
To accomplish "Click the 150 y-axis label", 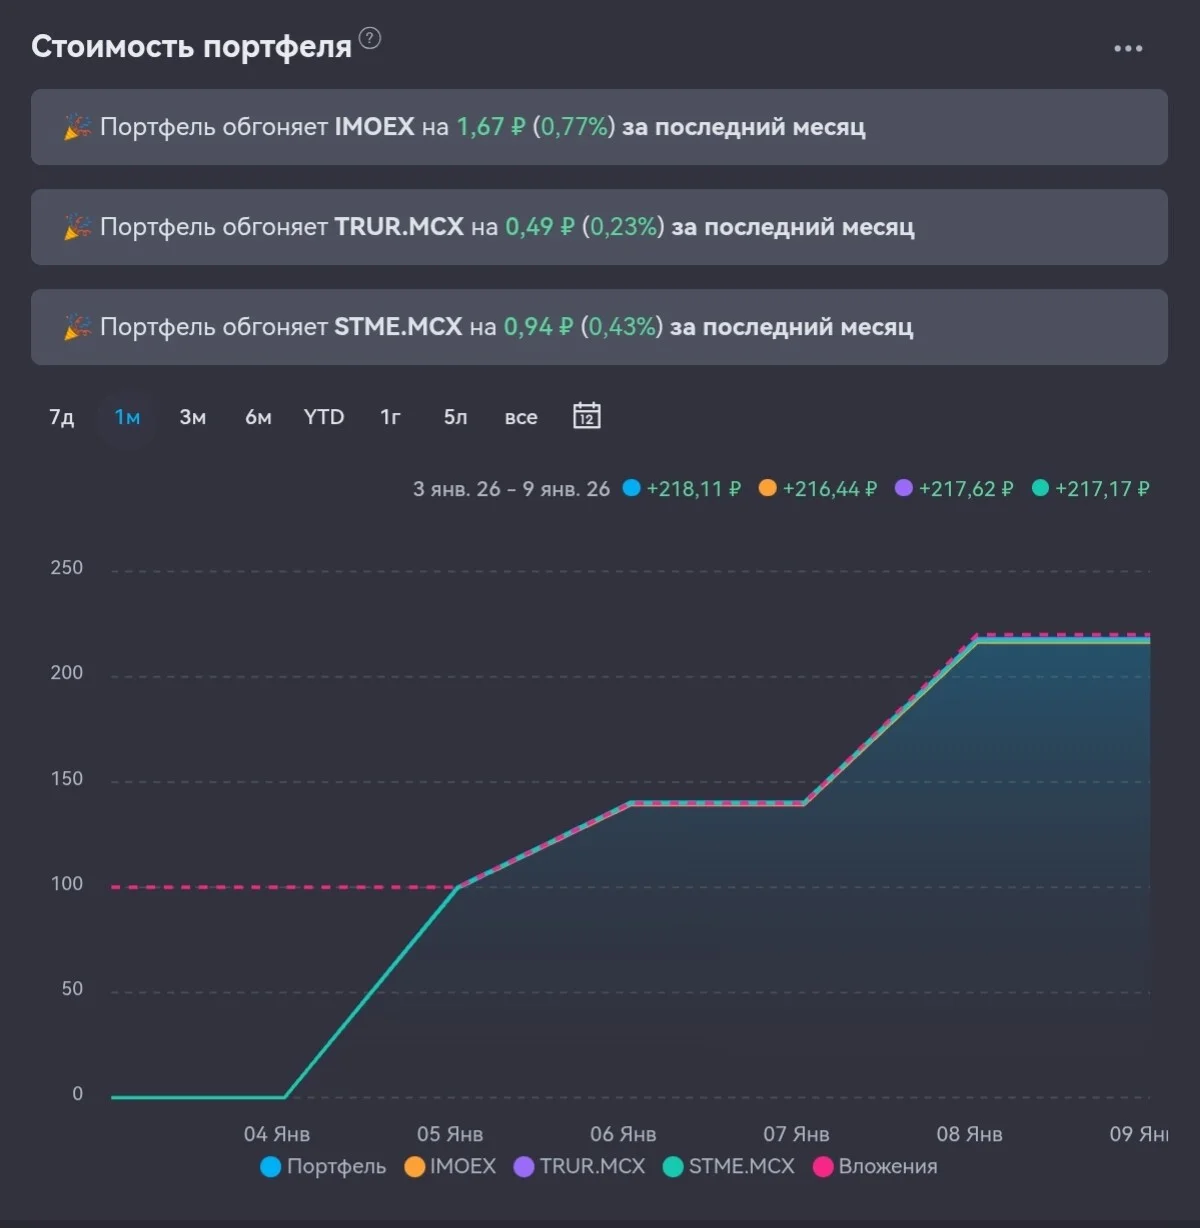I will click(x=67, y=779).
